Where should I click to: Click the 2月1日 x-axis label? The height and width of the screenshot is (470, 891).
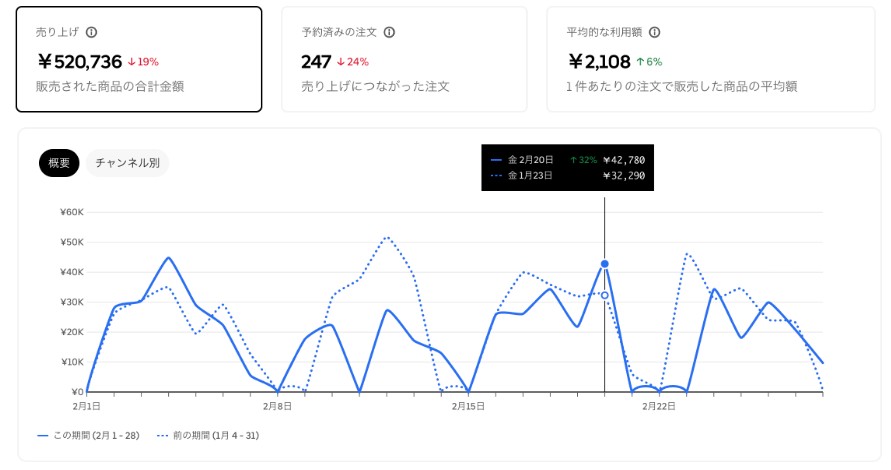86,406
